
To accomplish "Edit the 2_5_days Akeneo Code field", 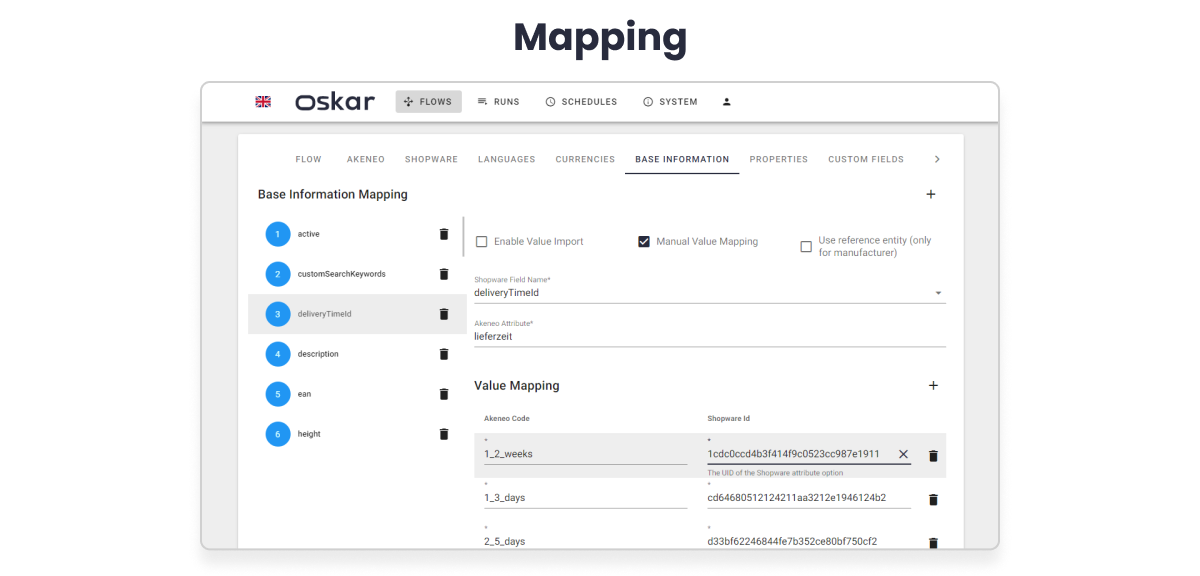I will tap(585, 541).
